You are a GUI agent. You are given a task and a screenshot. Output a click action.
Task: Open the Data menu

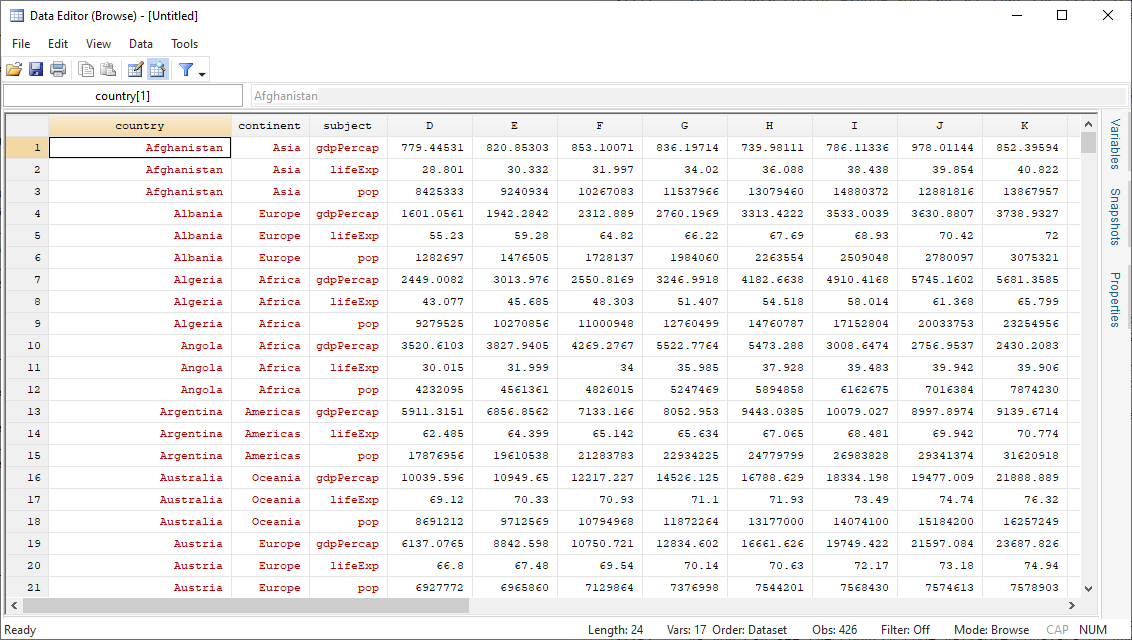[x=141, y=44]
